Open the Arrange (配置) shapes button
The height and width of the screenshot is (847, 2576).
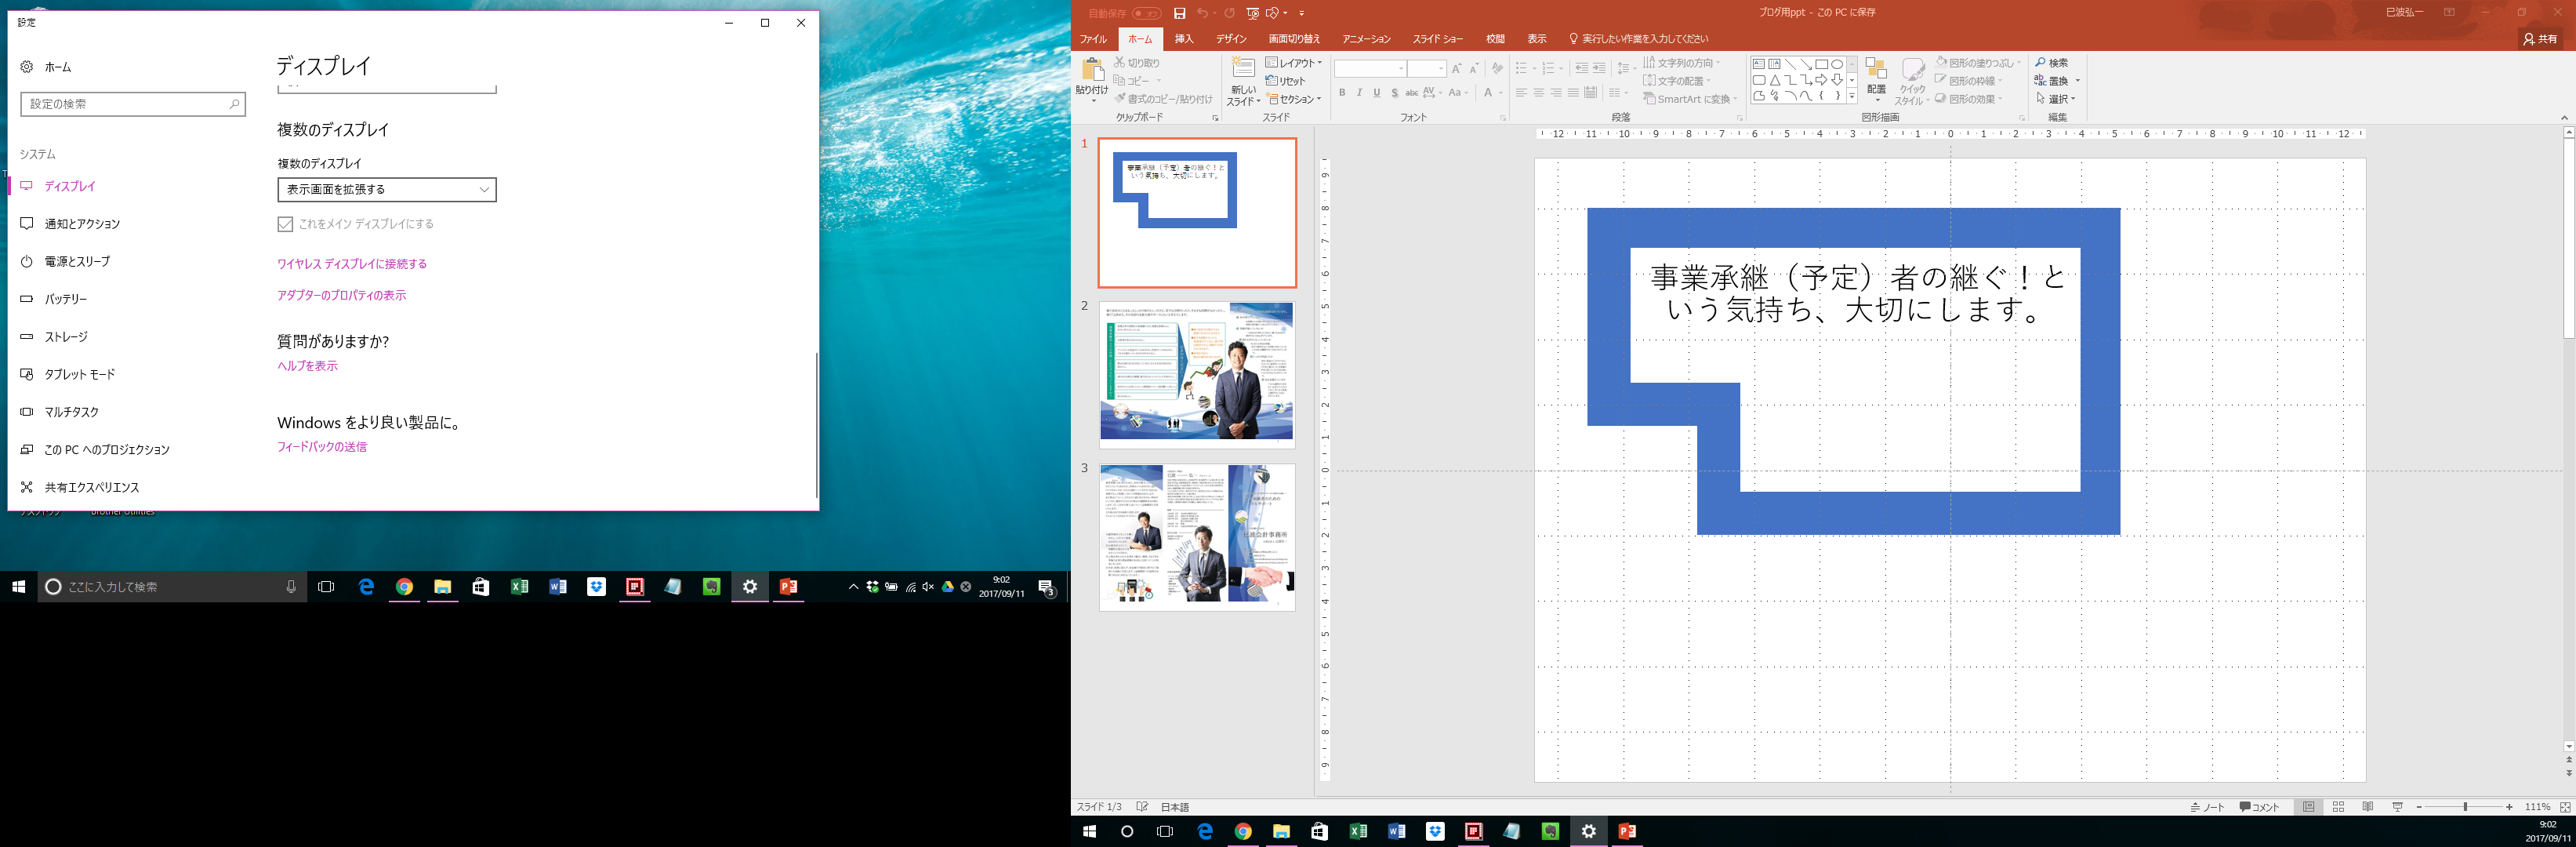pos(1876,79)
